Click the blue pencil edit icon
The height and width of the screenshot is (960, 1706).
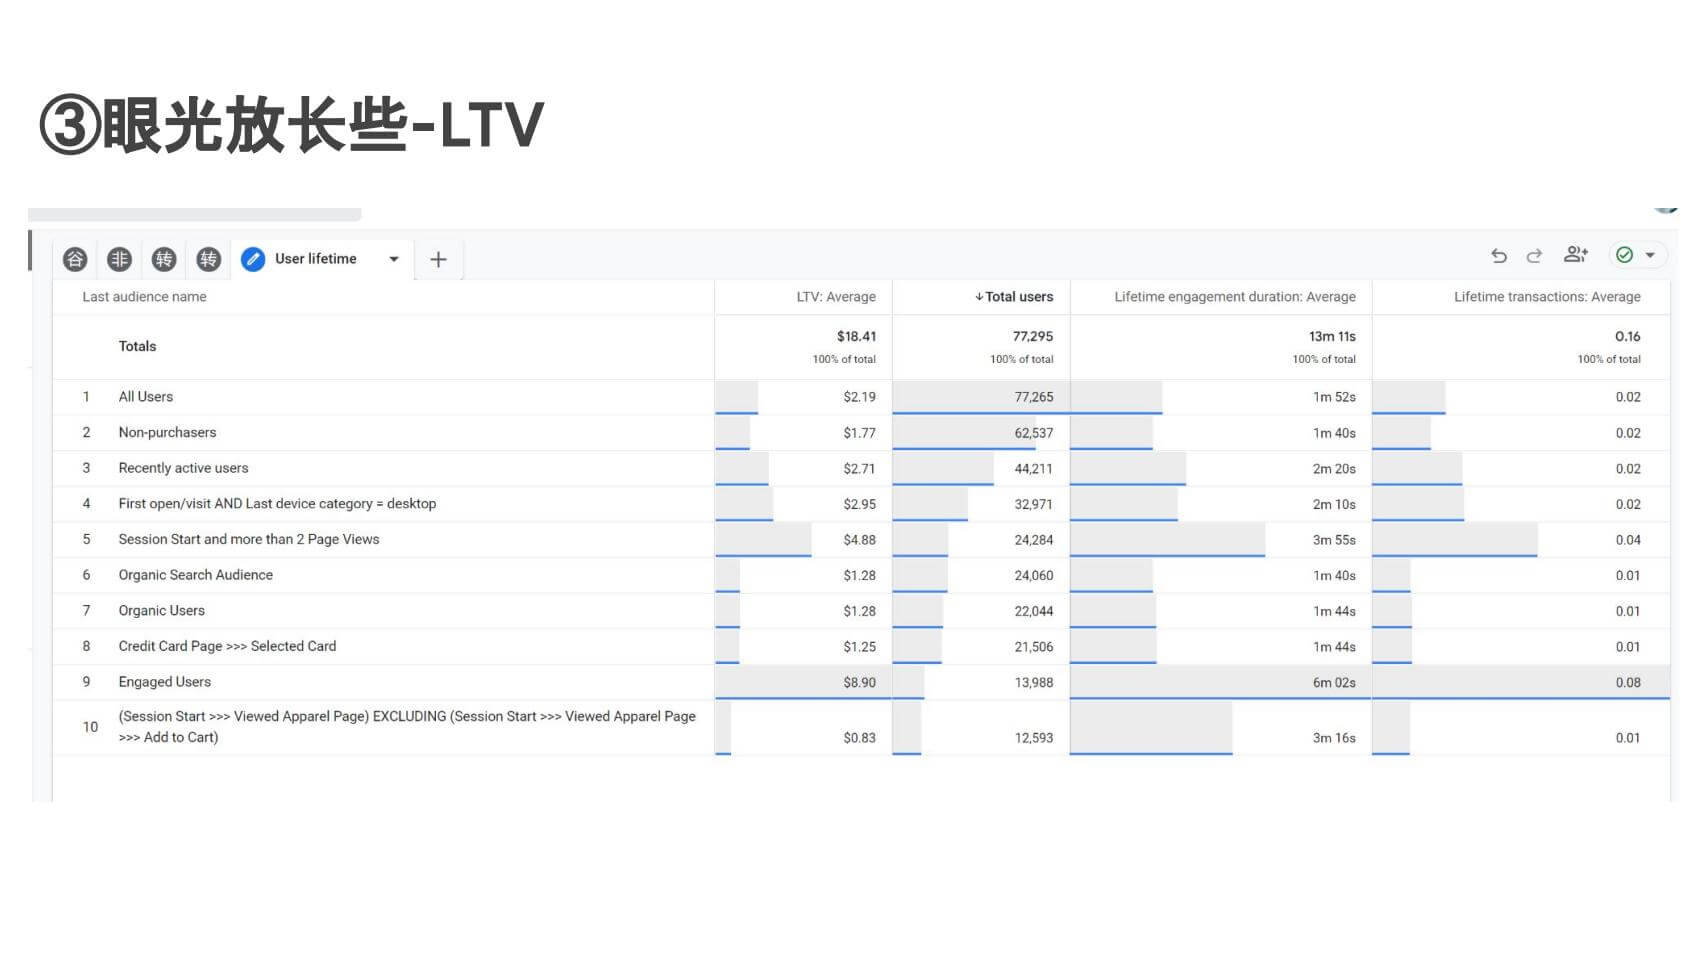[254, 259]
